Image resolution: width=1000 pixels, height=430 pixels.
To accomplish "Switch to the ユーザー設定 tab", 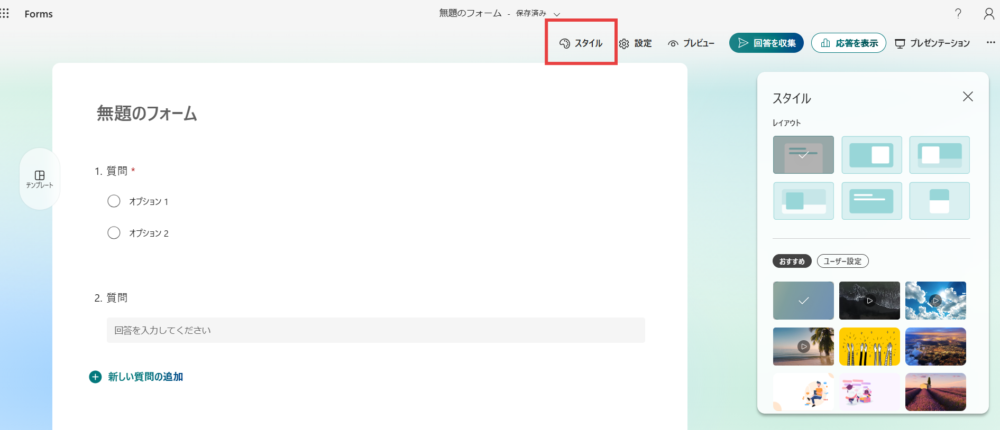I will pos(843,261).
